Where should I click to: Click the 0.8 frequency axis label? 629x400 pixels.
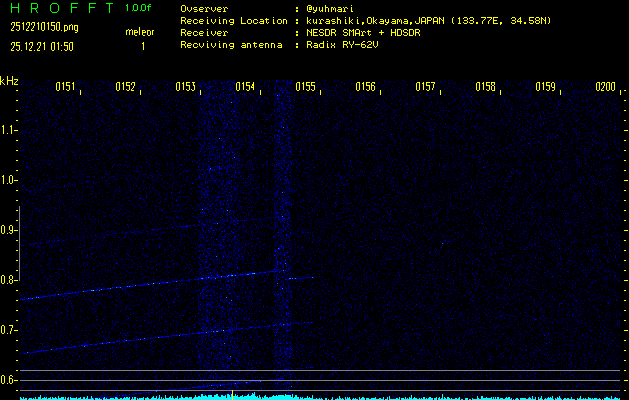[x=9, y=280]
